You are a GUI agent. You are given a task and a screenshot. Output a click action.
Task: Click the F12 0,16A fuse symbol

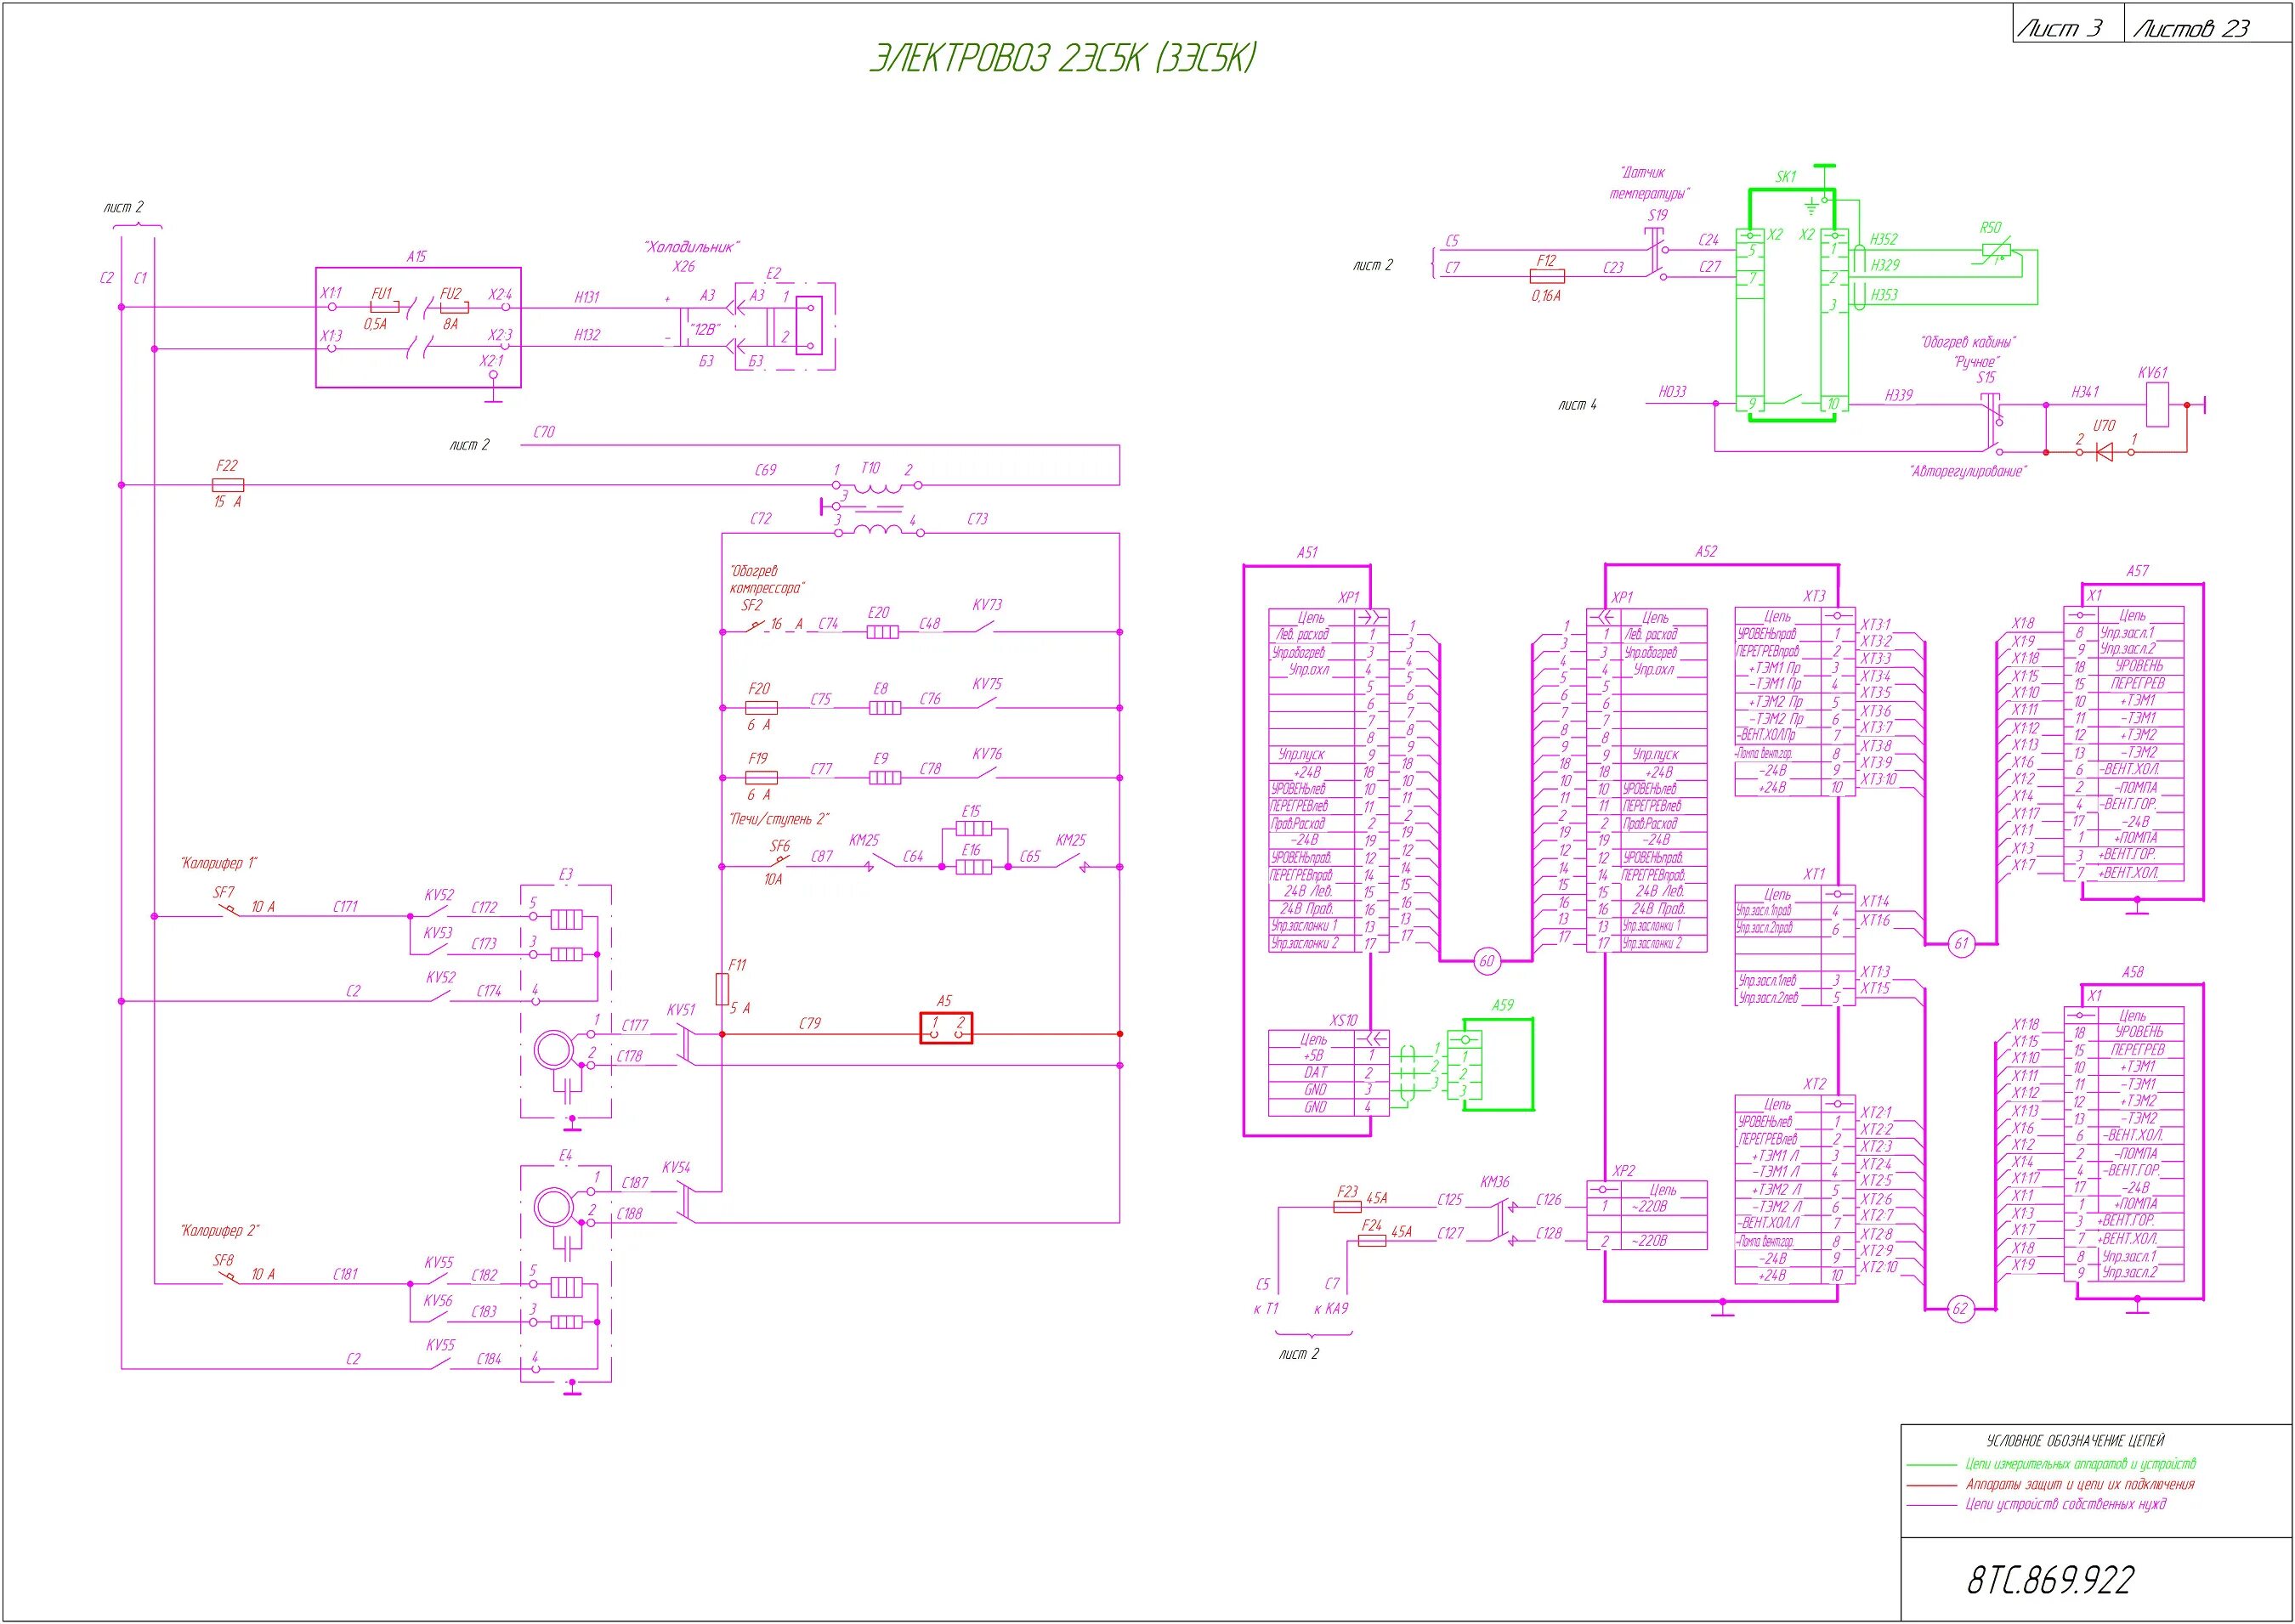click(x=1546, y=277)
